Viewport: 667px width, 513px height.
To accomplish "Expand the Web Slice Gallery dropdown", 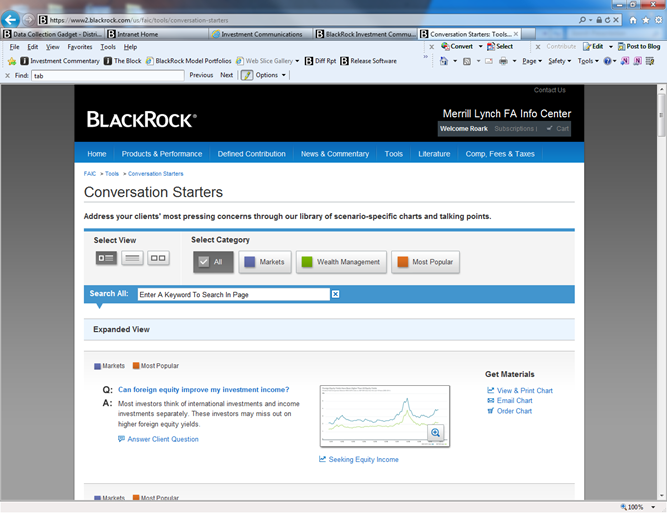I will [x=297, y=61].
